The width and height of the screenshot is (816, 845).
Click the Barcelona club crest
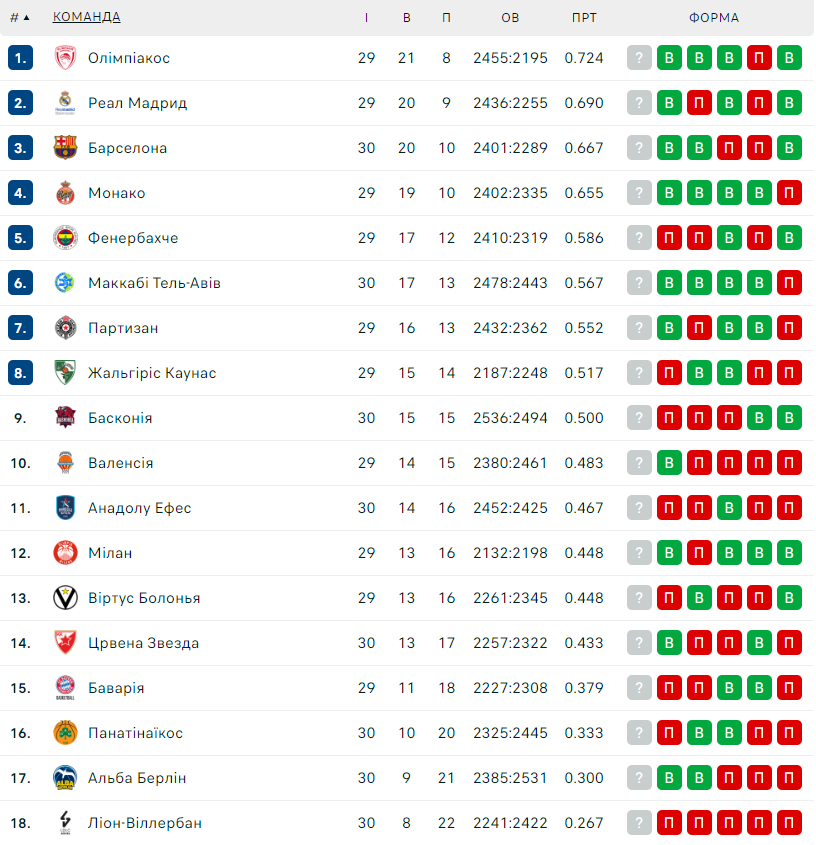[65, 148]
